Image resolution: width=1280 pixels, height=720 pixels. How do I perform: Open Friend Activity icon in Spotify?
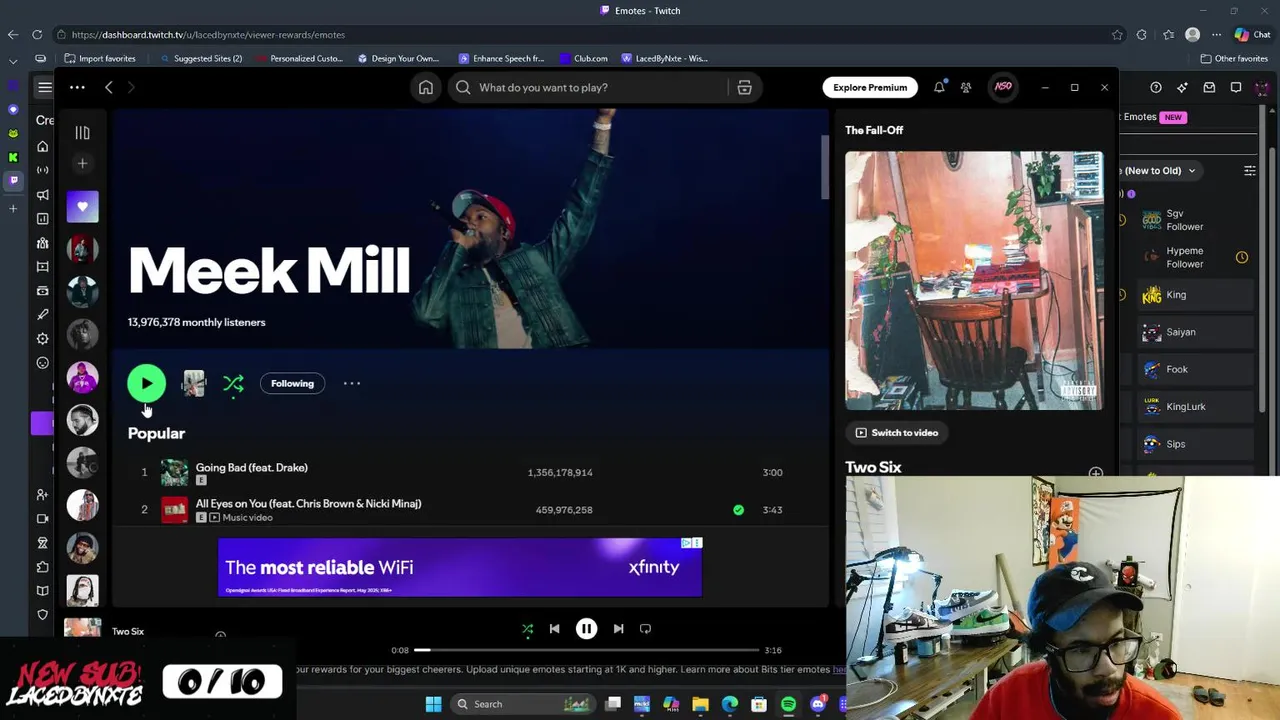tap(966, 88)
